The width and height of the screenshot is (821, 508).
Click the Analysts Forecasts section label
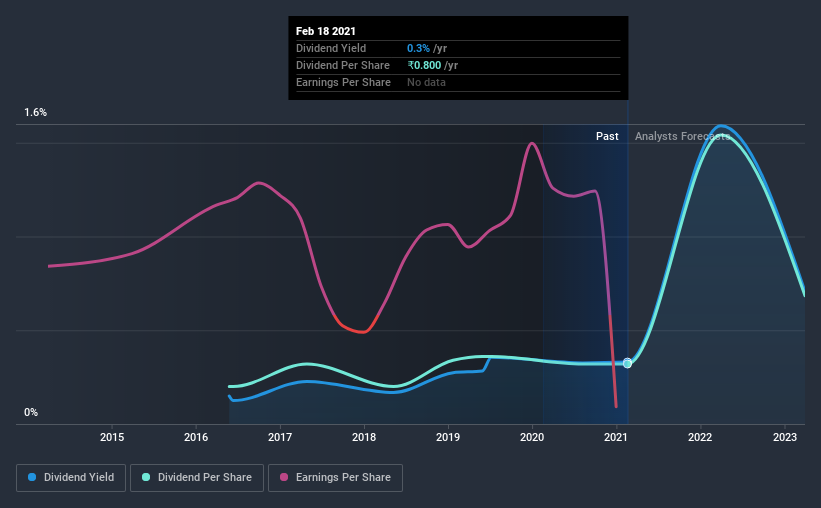click(x=682, y=136)
